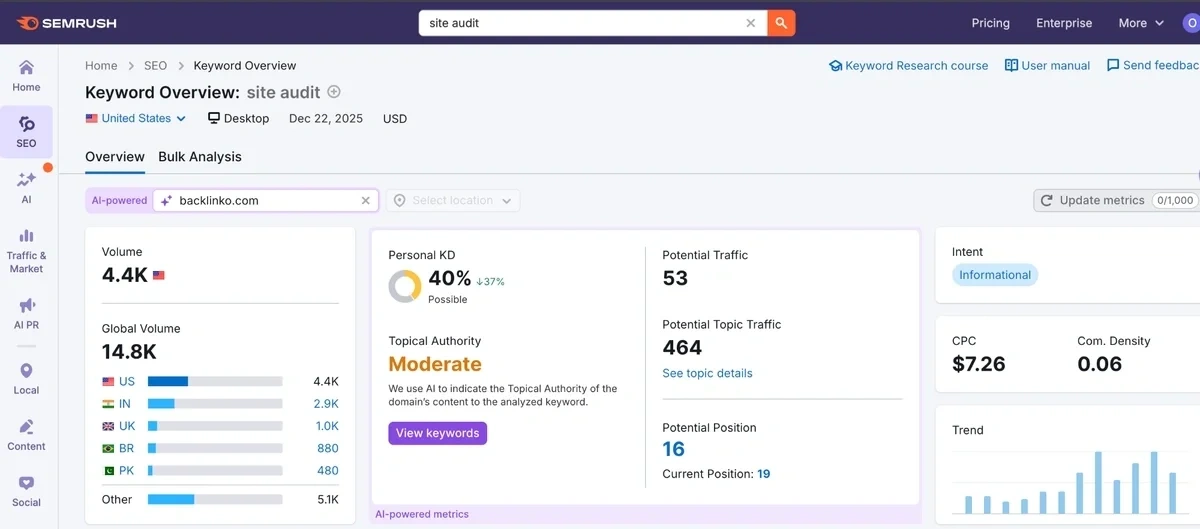Click the UK volume value 1.0K

(327, 426)
